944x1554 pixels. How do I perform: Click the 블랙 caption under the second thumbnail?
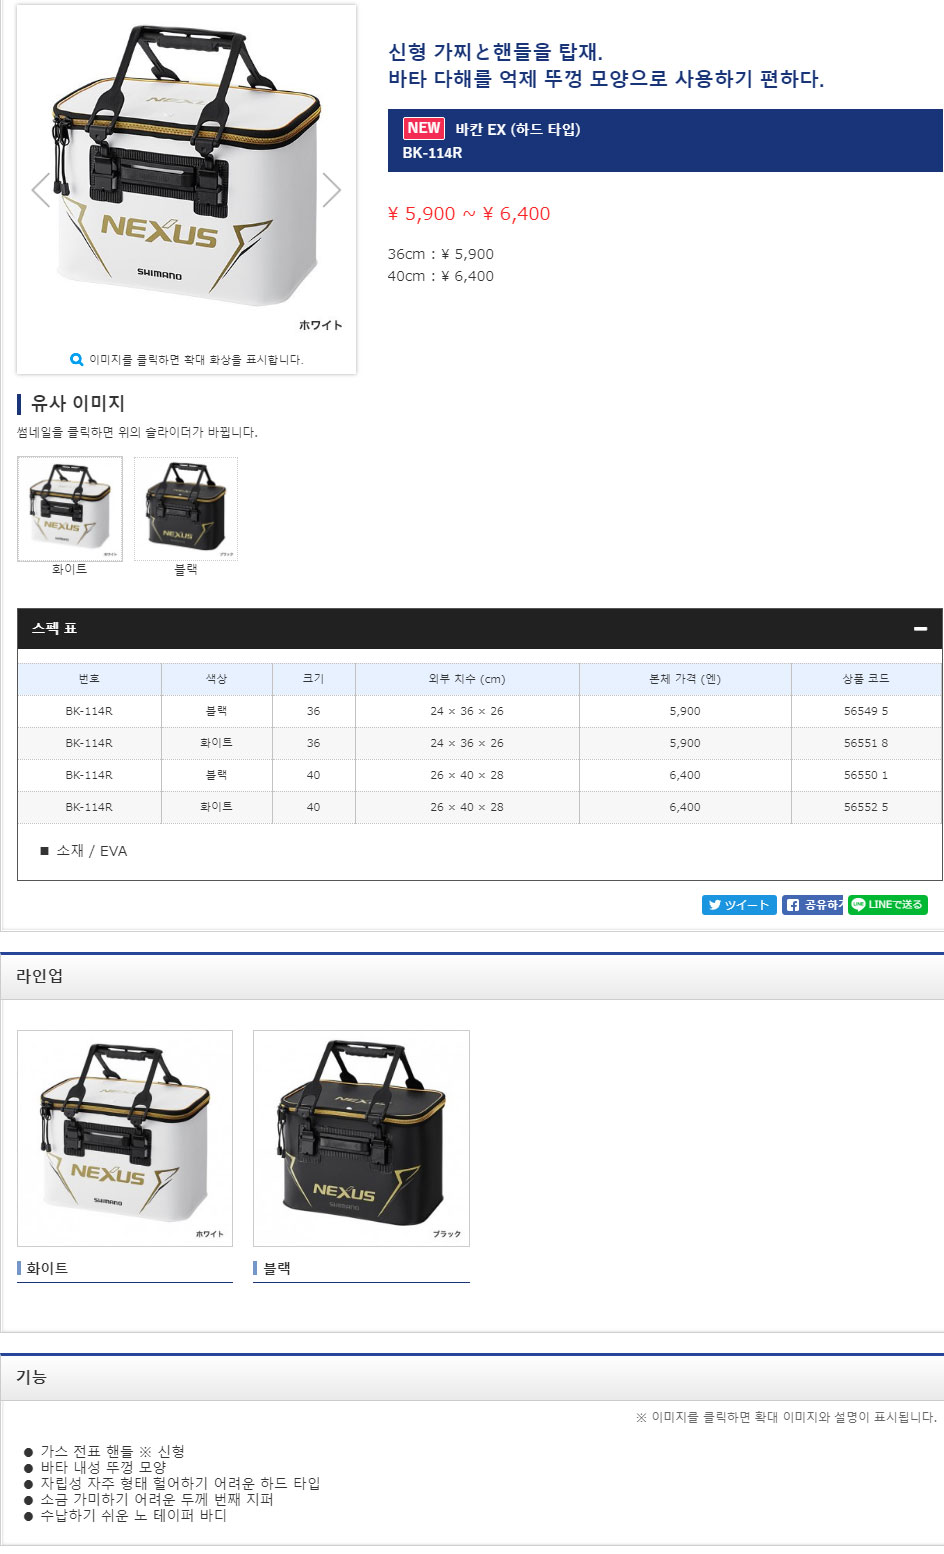pyautogui.click(x=186, y=569)
